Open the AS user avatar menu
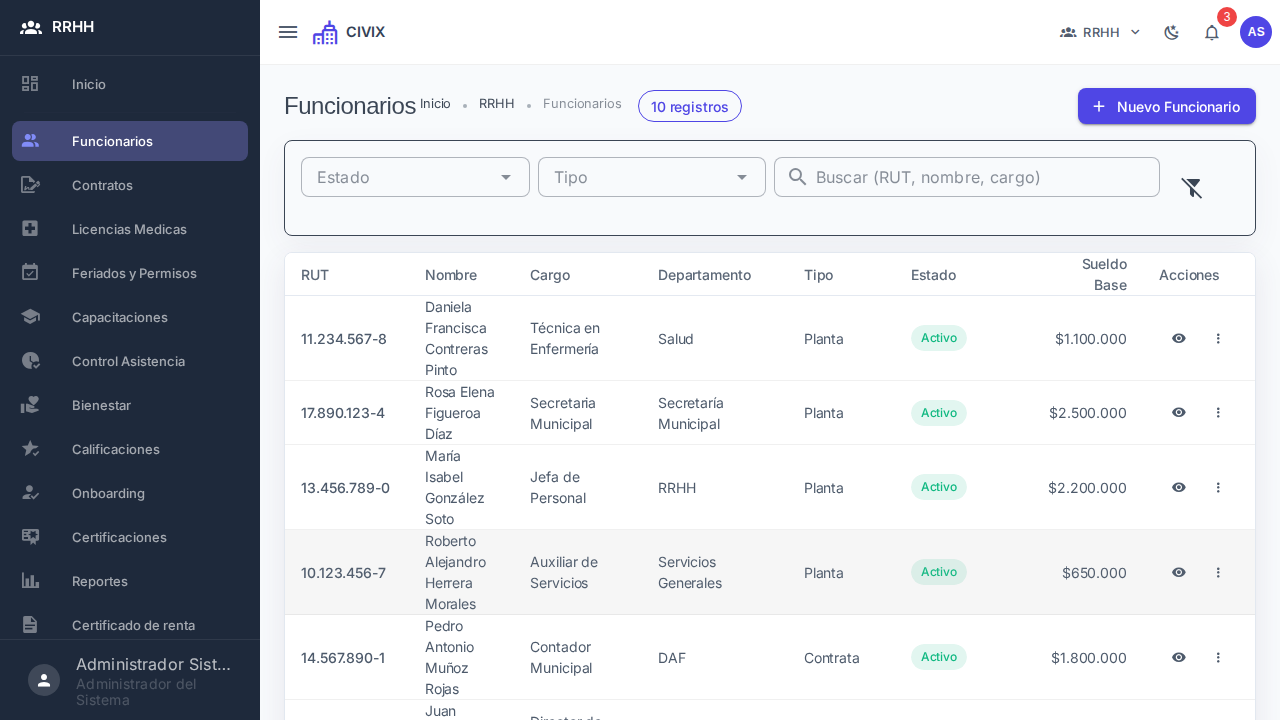The width and height of the screenshot is (1280, 720). click(x=1256, y=32)
